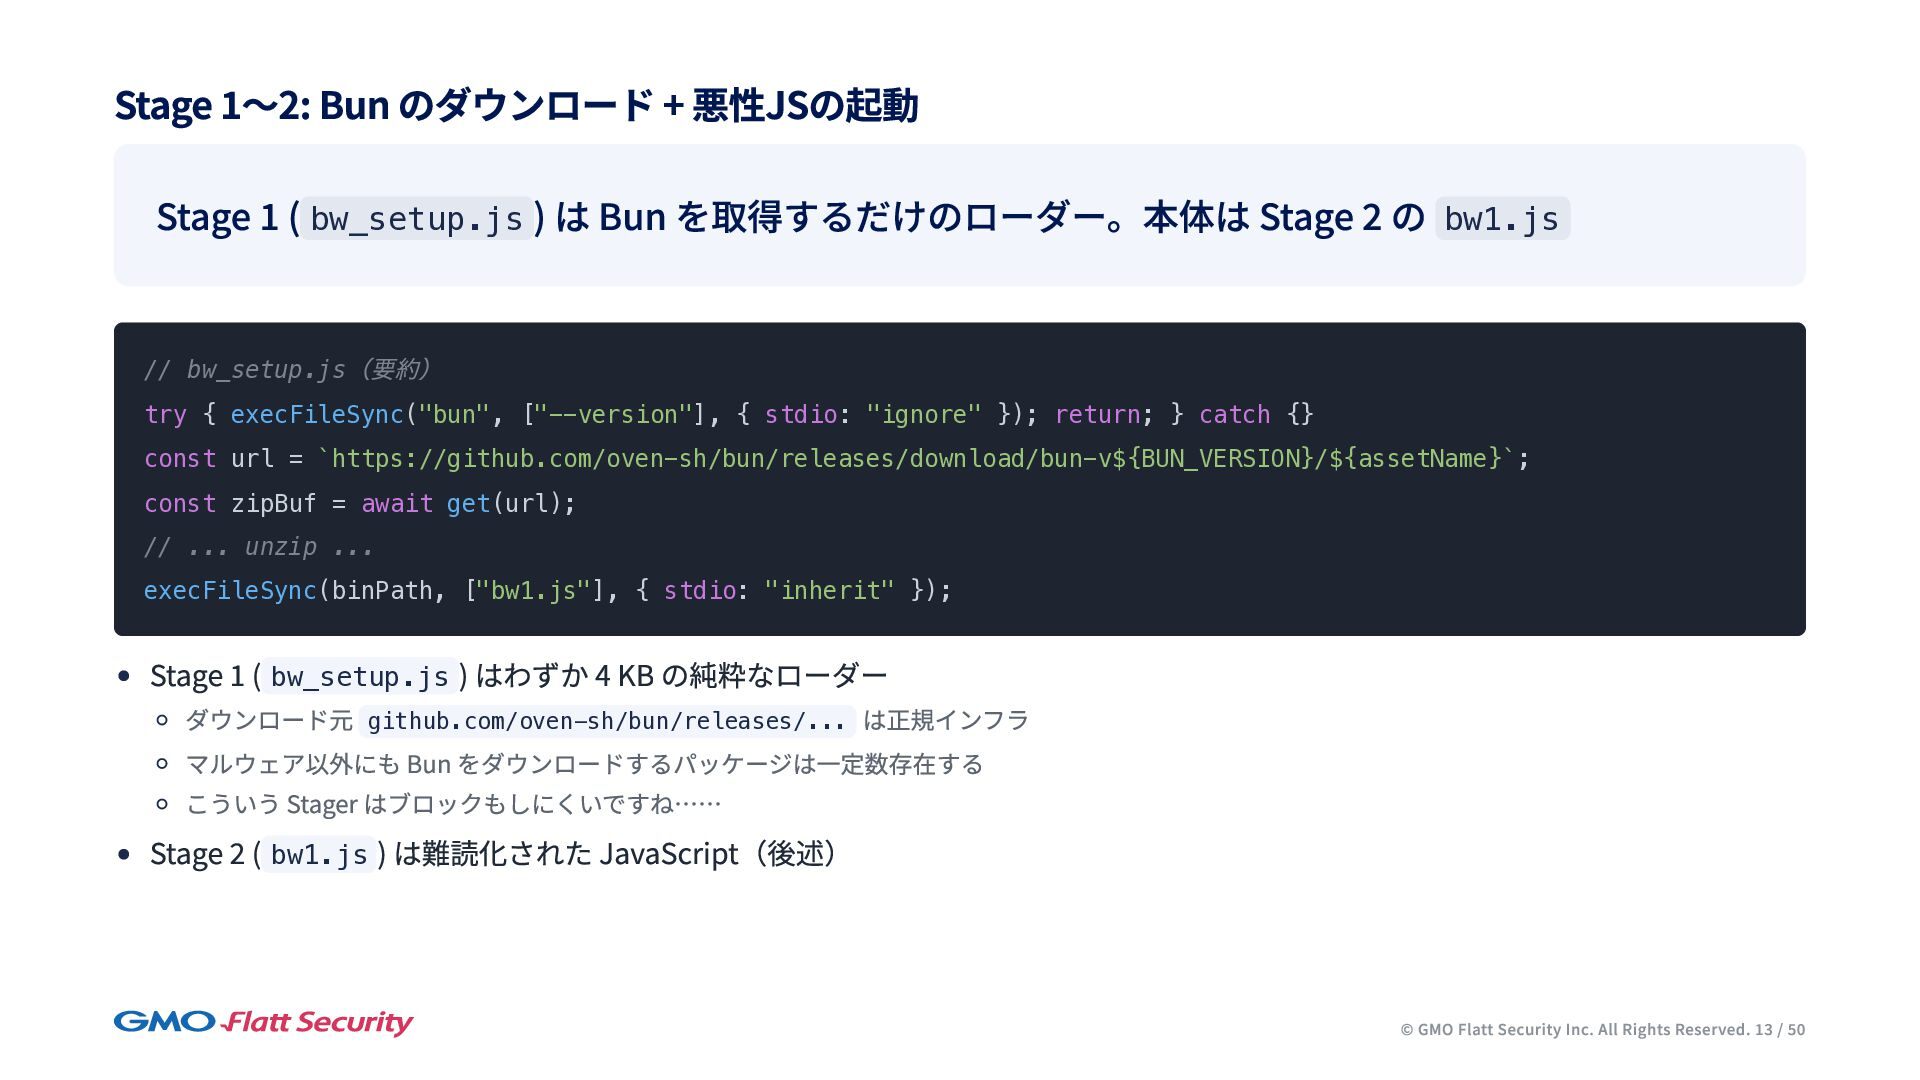The height and width of the screenshot is (1080, 1920).
Task: Click the '// ... unzip ...' comment line
Action: point(259,547)
